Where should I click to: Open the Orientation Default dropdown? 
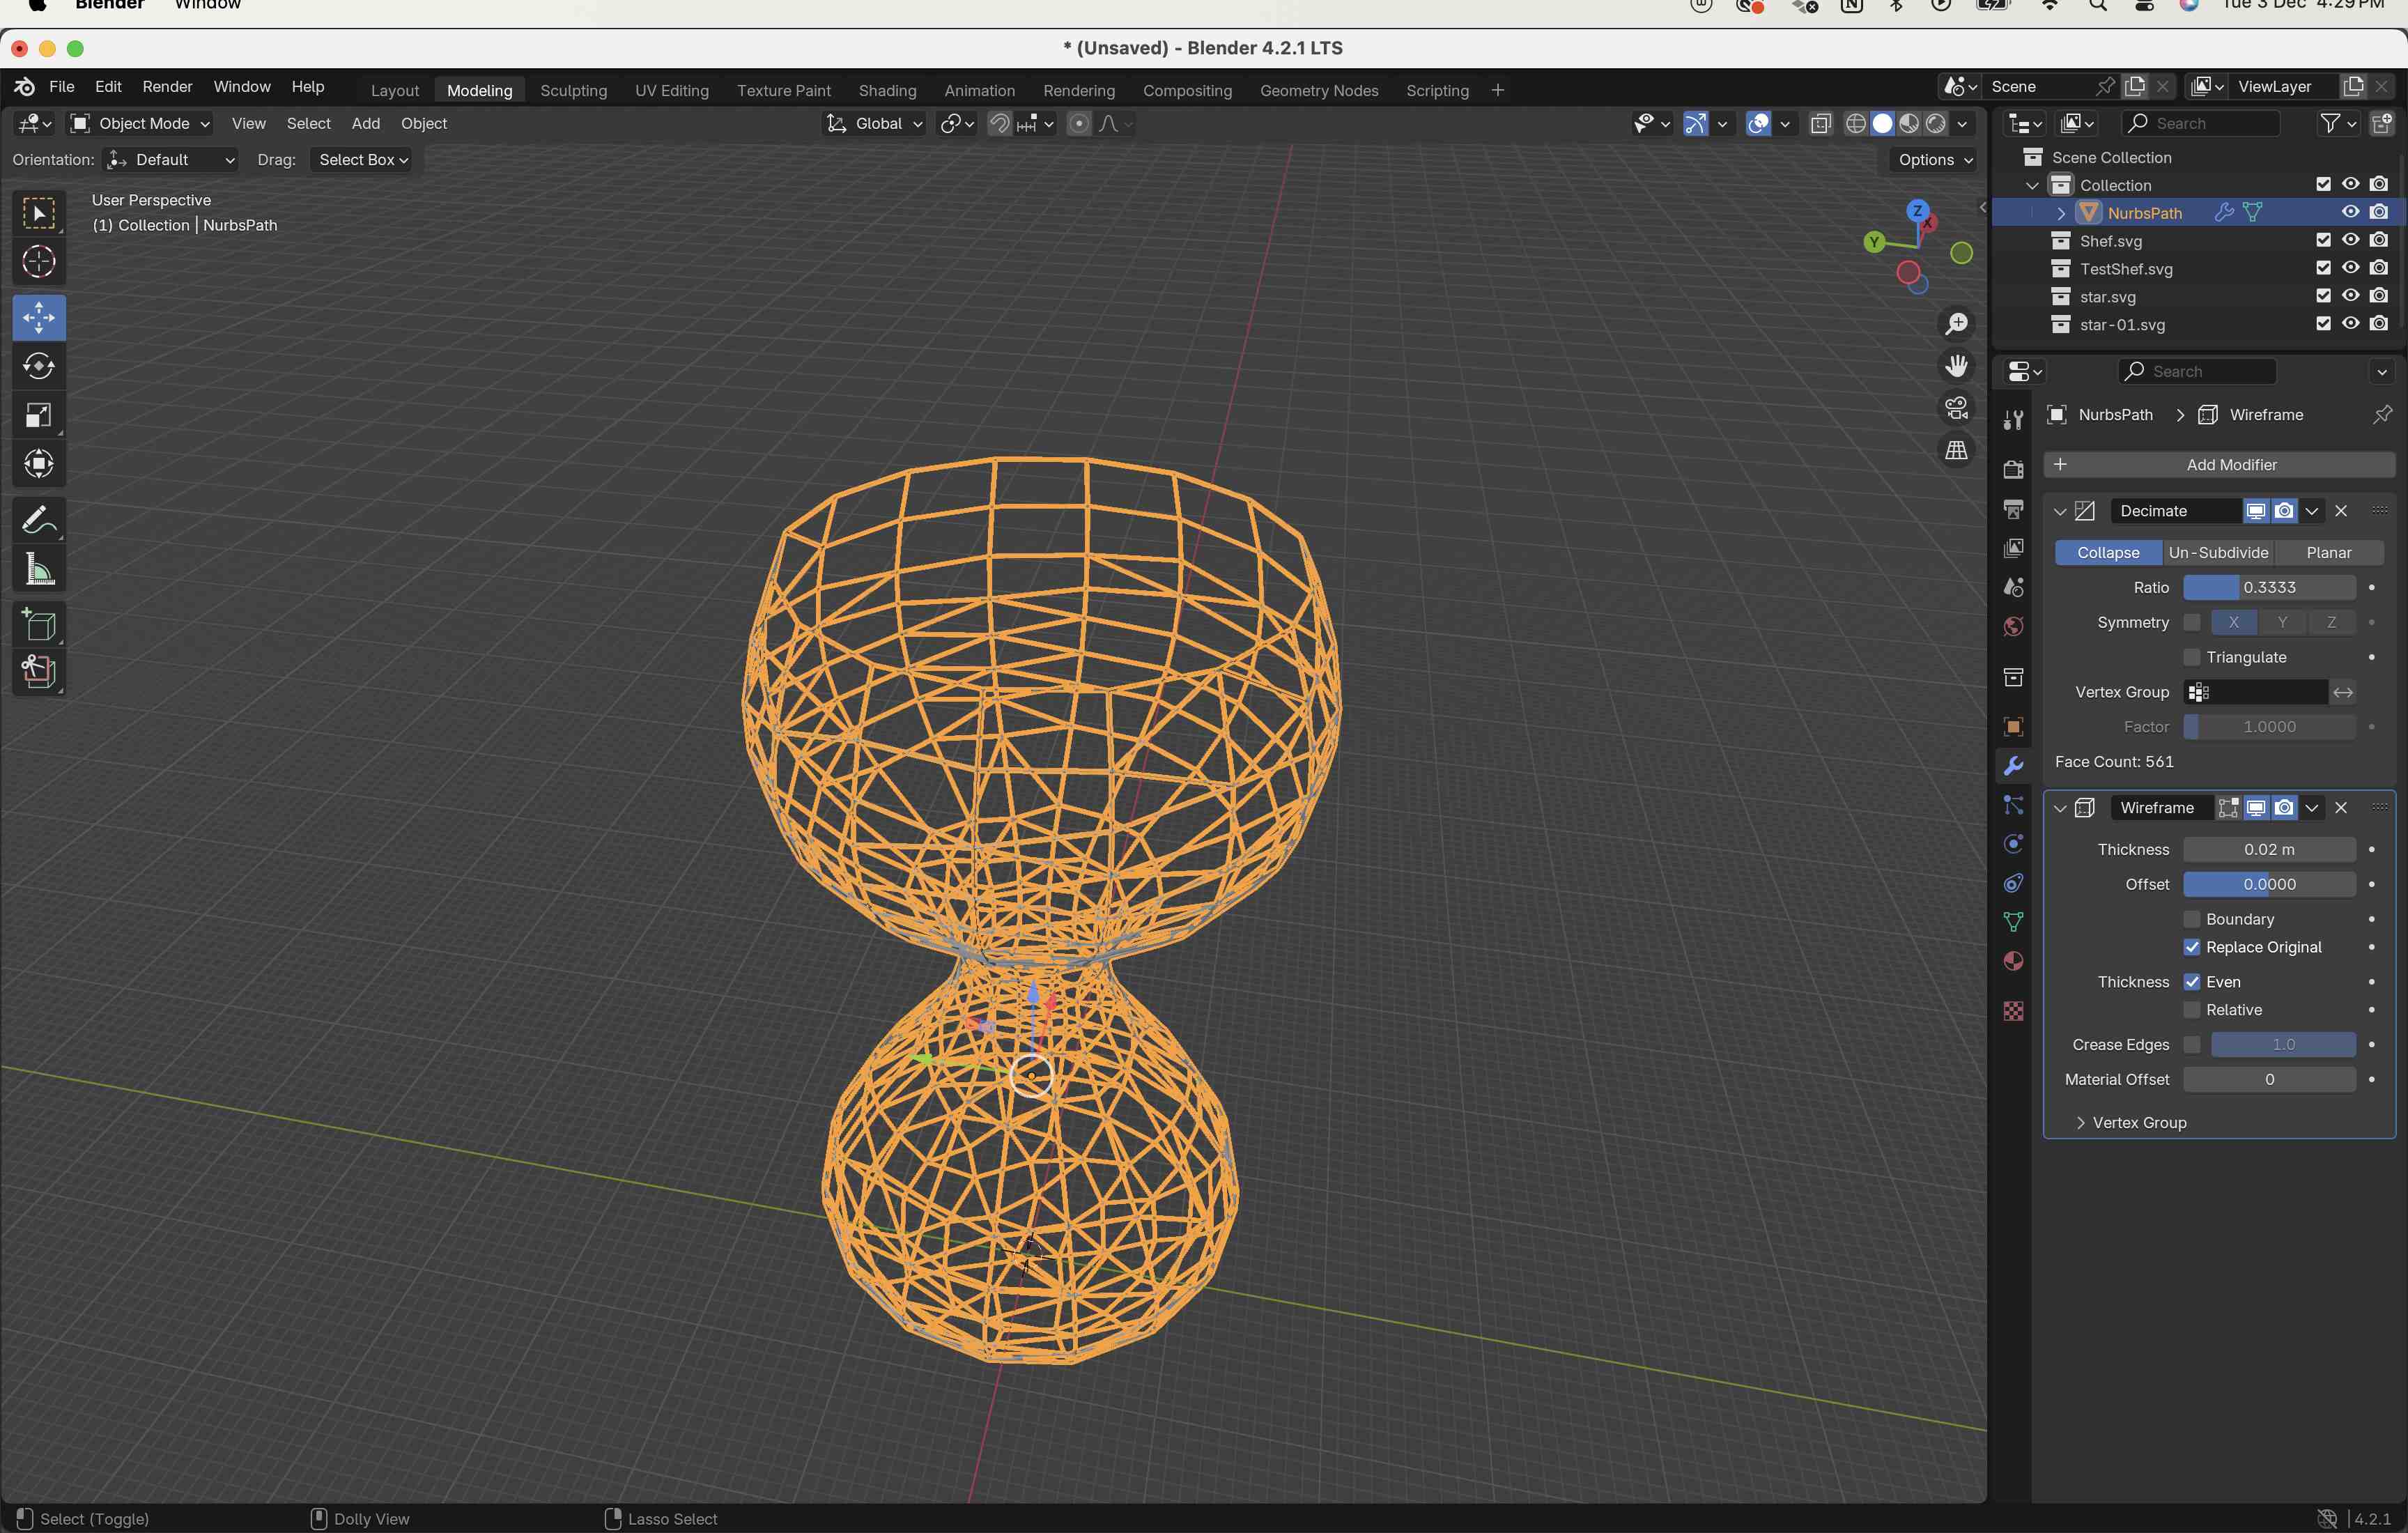click(172, 160)
